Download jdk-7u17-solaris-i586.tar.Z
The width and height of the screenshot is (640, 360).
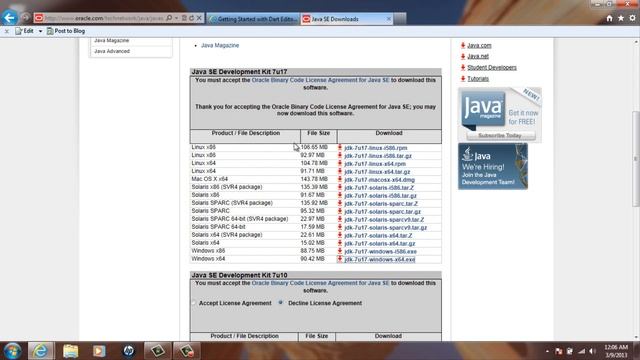click(x=379, y=188)
